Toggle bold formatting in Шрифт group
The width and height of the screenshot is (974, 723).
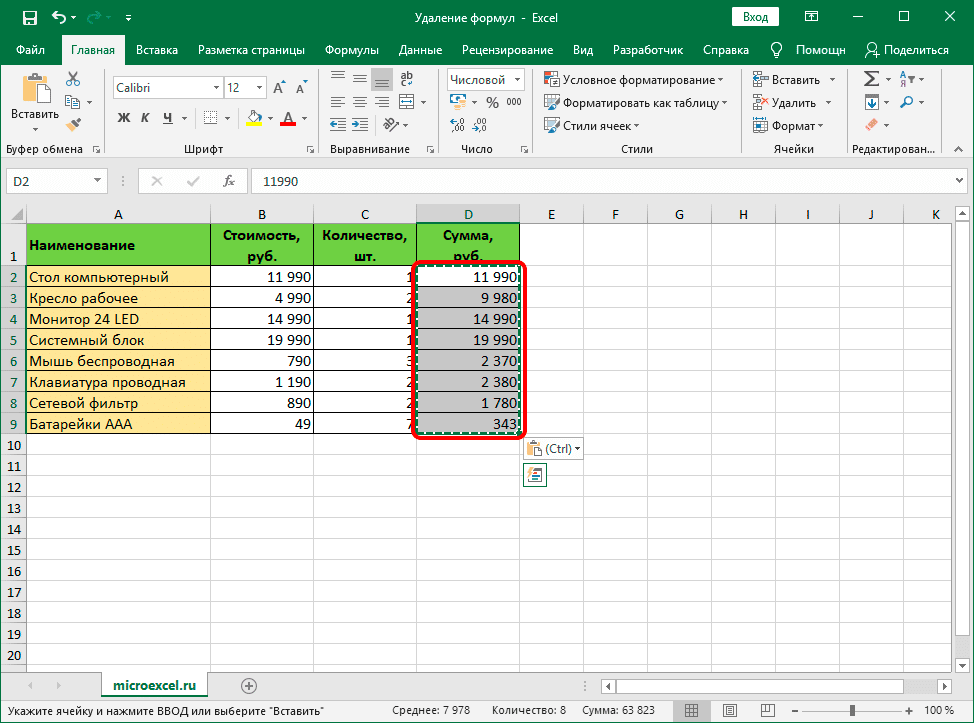(x=122, y=118)
